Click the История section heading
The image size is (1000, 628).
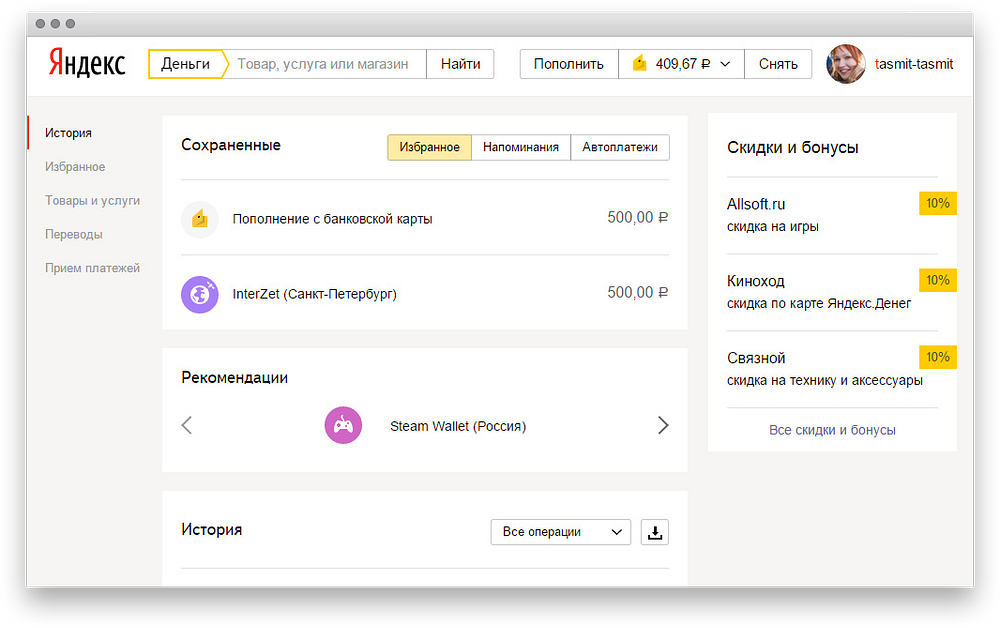click(212, 529)
